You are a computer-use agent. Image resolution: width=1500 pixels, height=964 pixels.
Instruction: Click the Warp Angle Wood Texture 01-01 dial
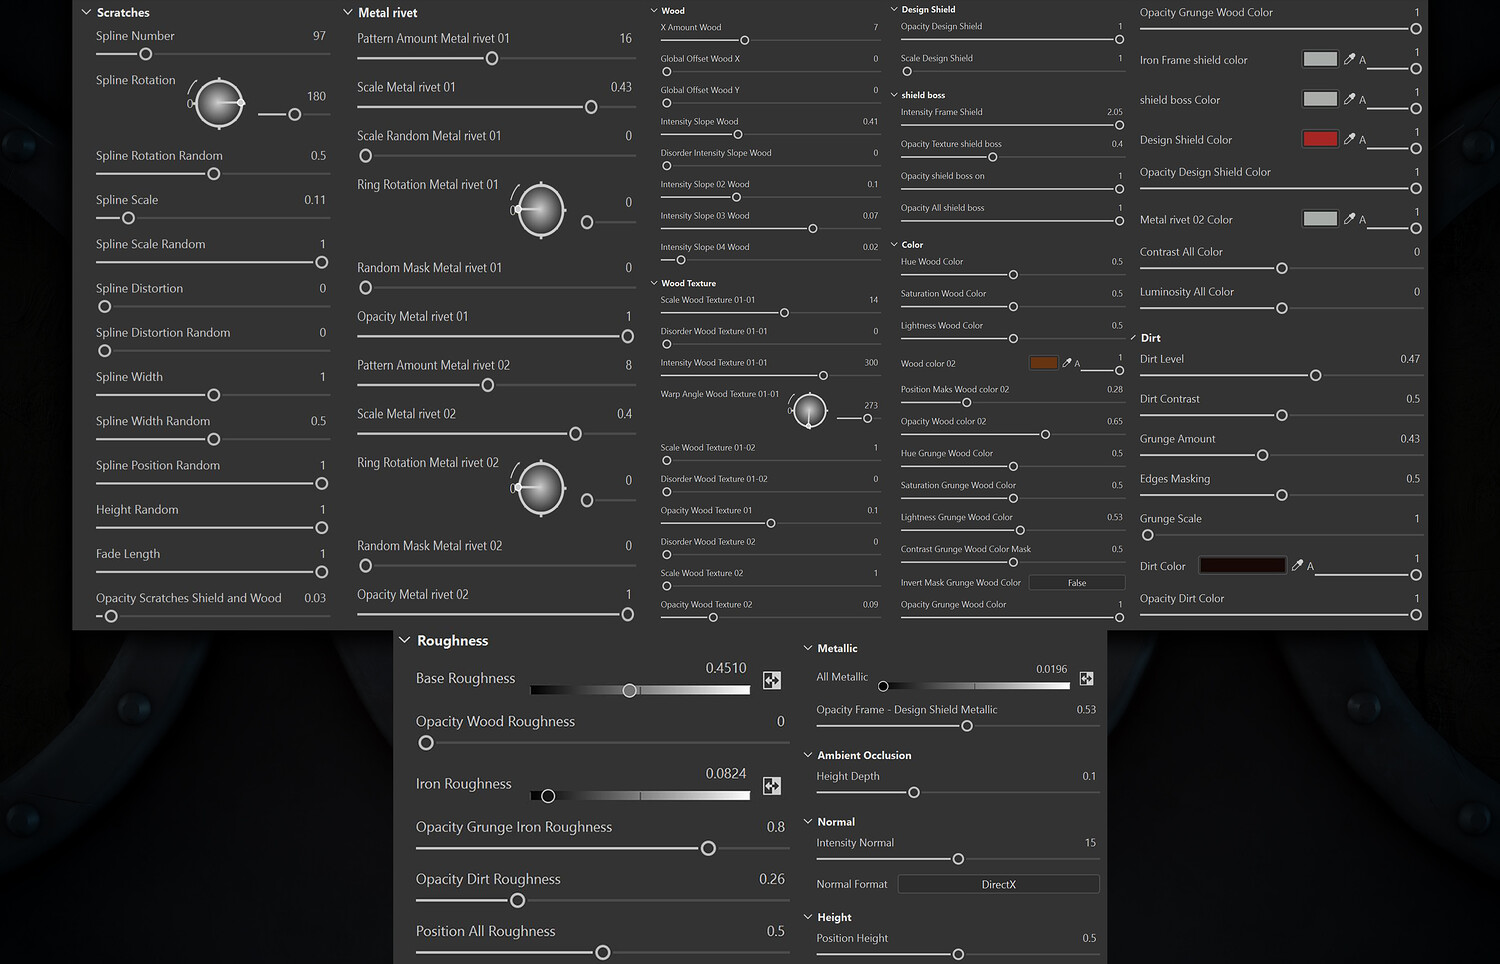coord(809,410)
